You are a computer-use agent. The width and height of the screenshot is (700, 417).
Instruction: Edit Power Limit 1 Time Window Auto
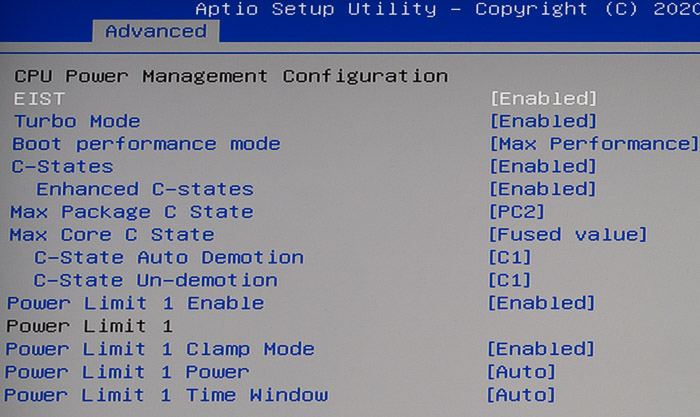(x=521, y=395)
